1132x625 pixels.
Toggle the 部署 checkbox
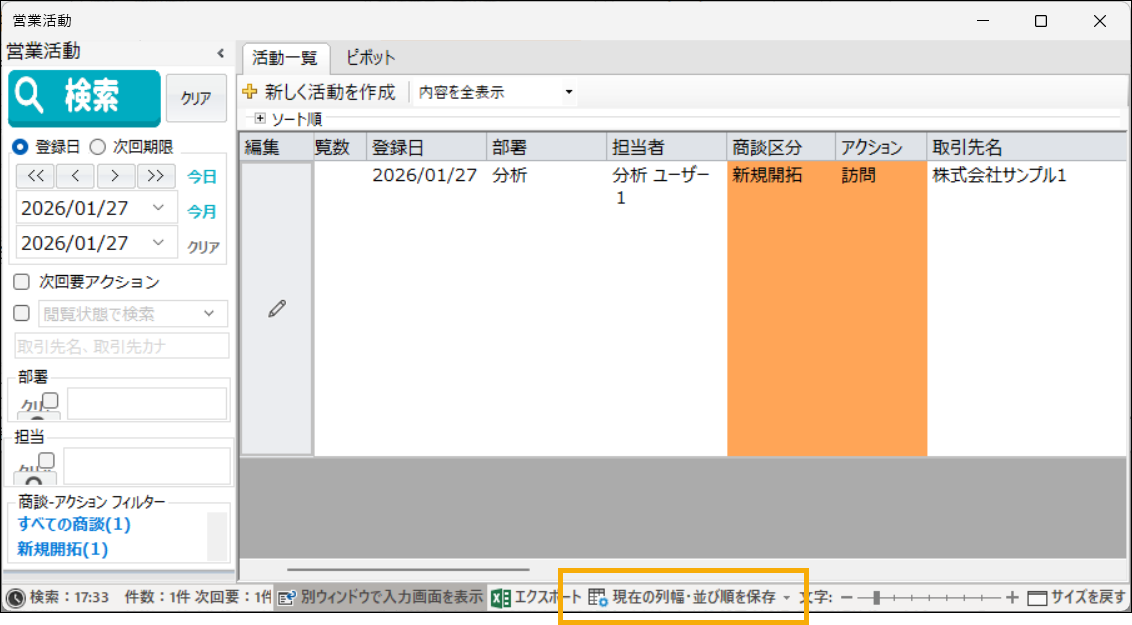[x=50, y=401]
